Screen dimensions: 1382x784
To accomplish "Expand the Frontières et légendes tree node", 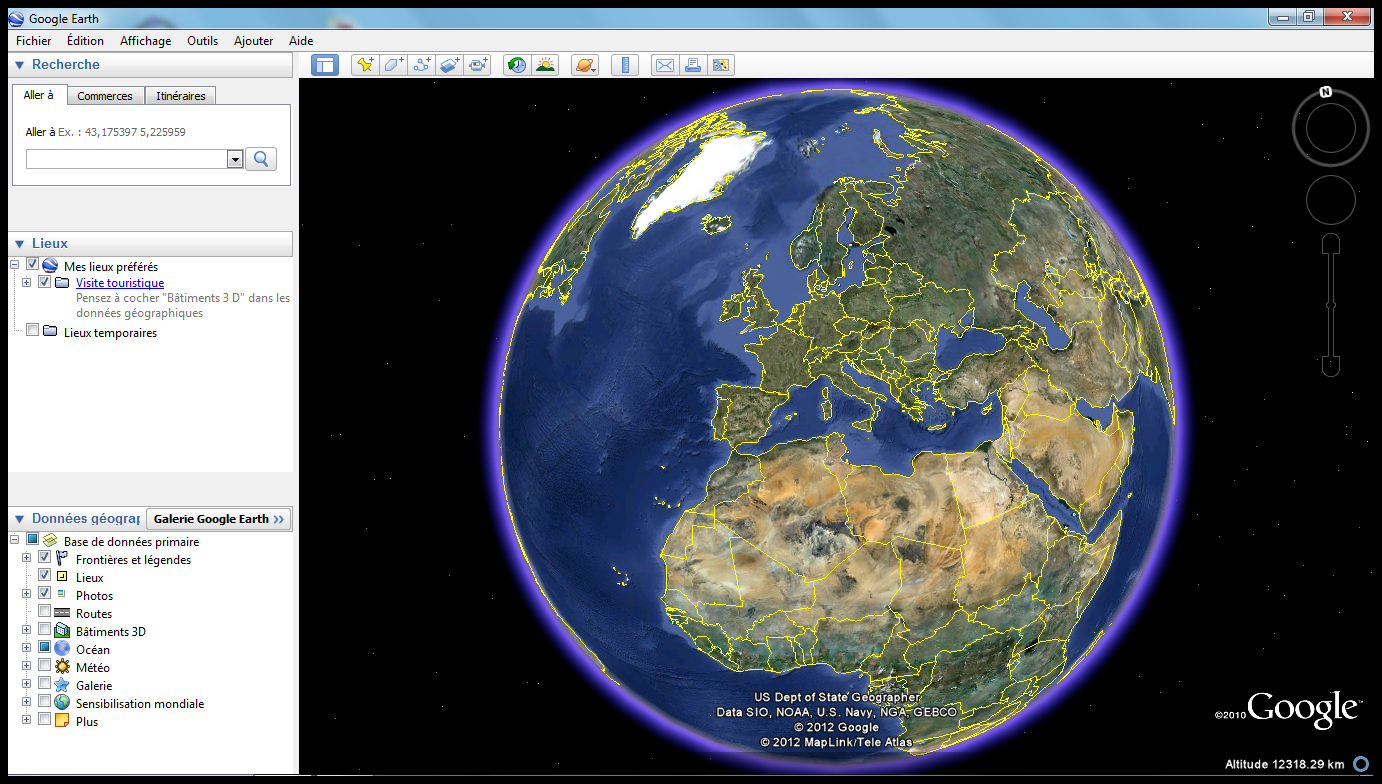I will coord(27,558).
